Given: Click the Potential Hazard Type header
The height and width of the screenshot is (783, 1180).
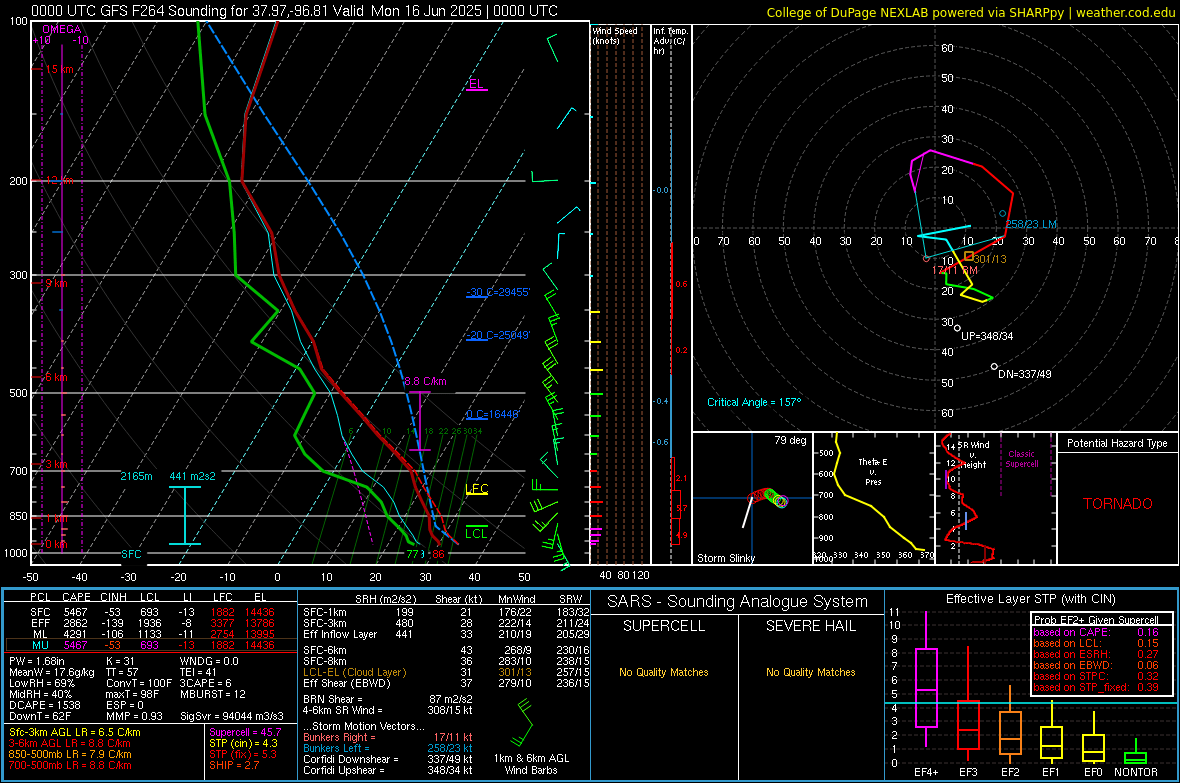Looking at the screenshot, I should (x=1117, y=443).
